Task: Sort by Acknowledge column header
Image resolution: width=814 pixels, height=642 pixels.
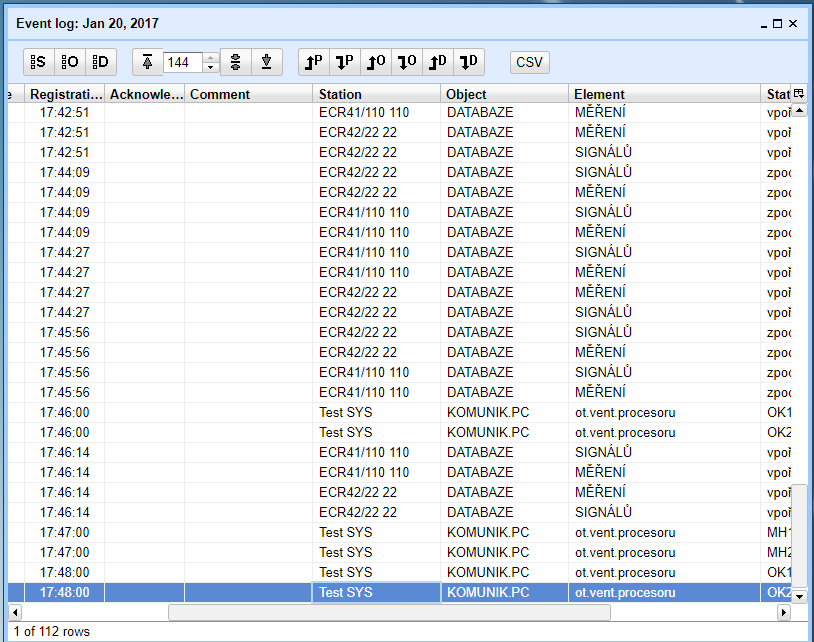Action: (x=145, y=94)
